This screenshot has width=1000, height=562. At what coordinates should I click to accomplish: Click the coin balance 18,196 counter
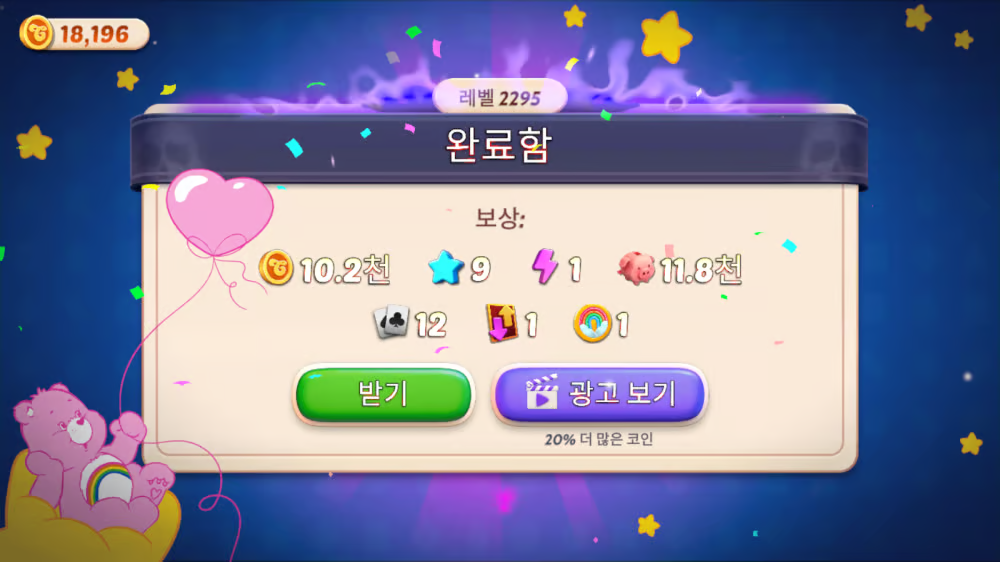(x=84, y=34)
